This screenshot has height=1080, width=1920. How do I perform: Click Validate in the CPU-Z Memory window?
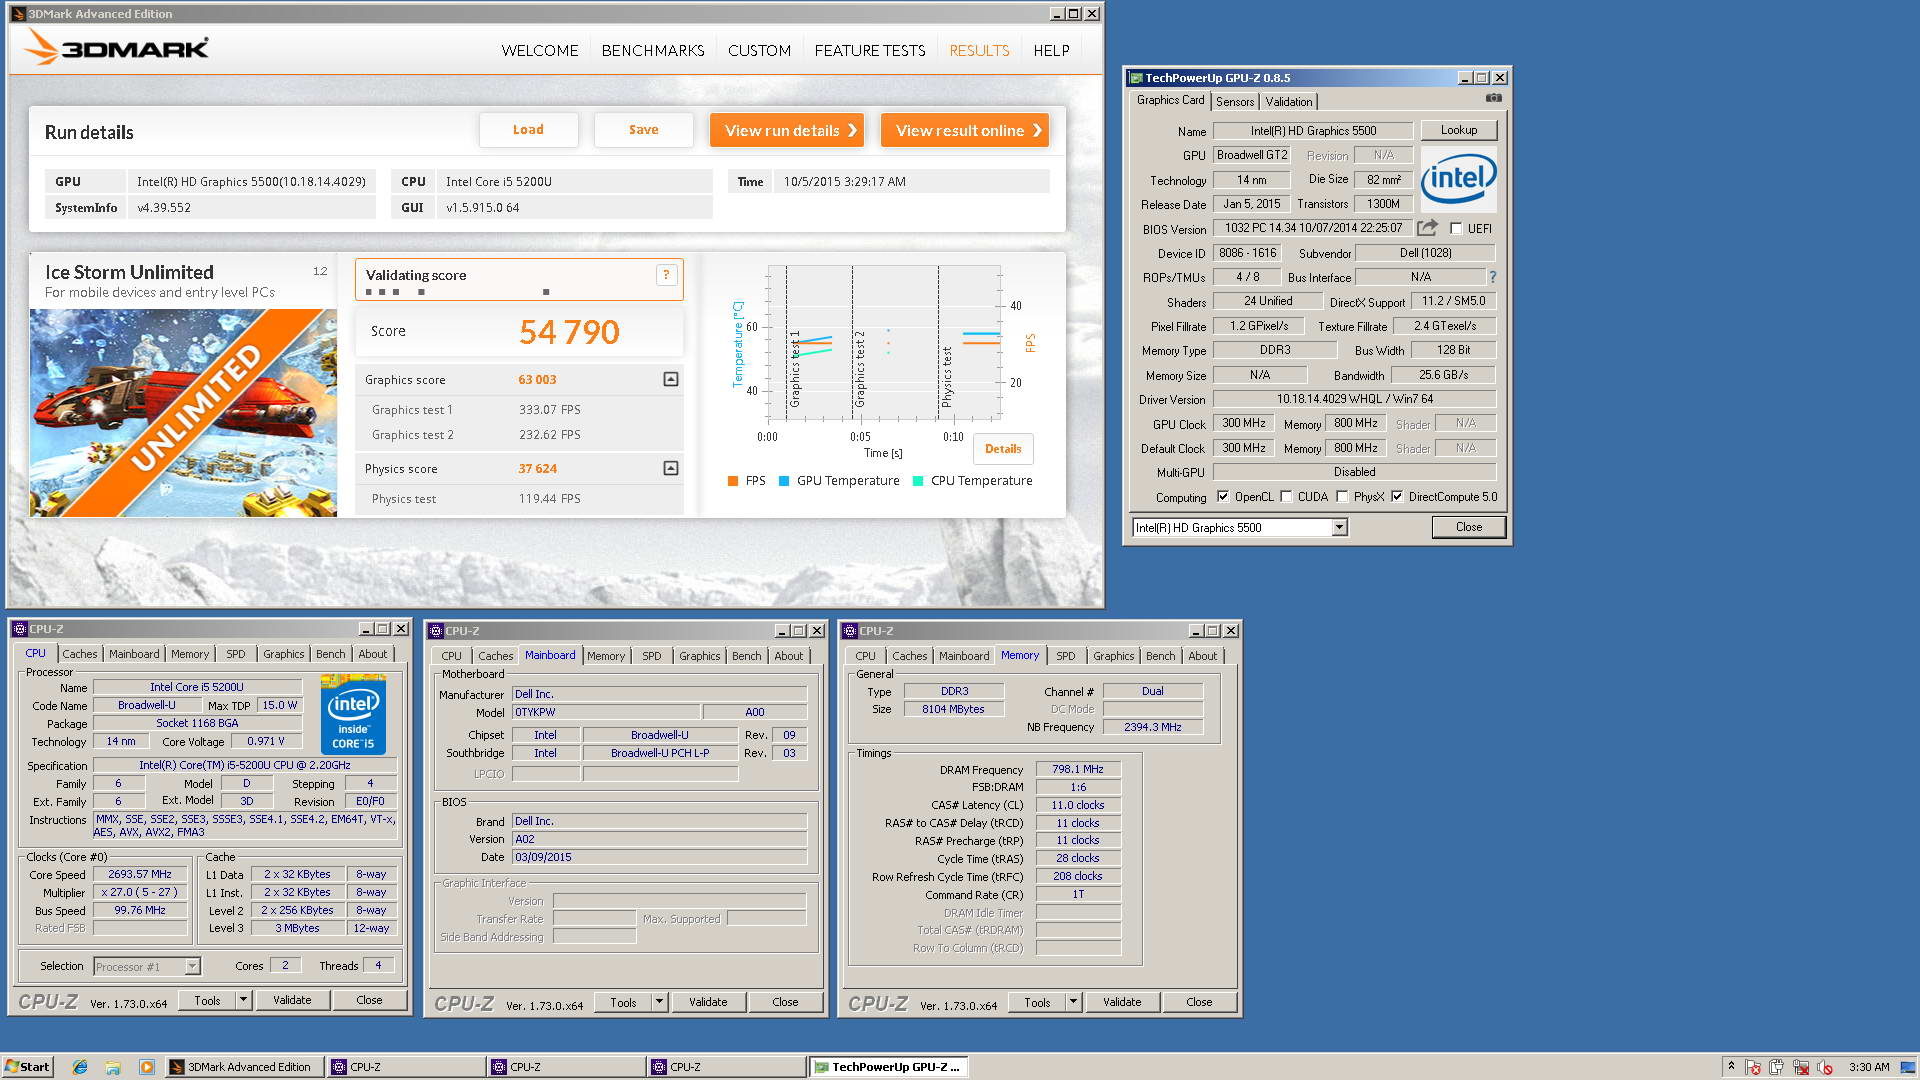1121,1002
